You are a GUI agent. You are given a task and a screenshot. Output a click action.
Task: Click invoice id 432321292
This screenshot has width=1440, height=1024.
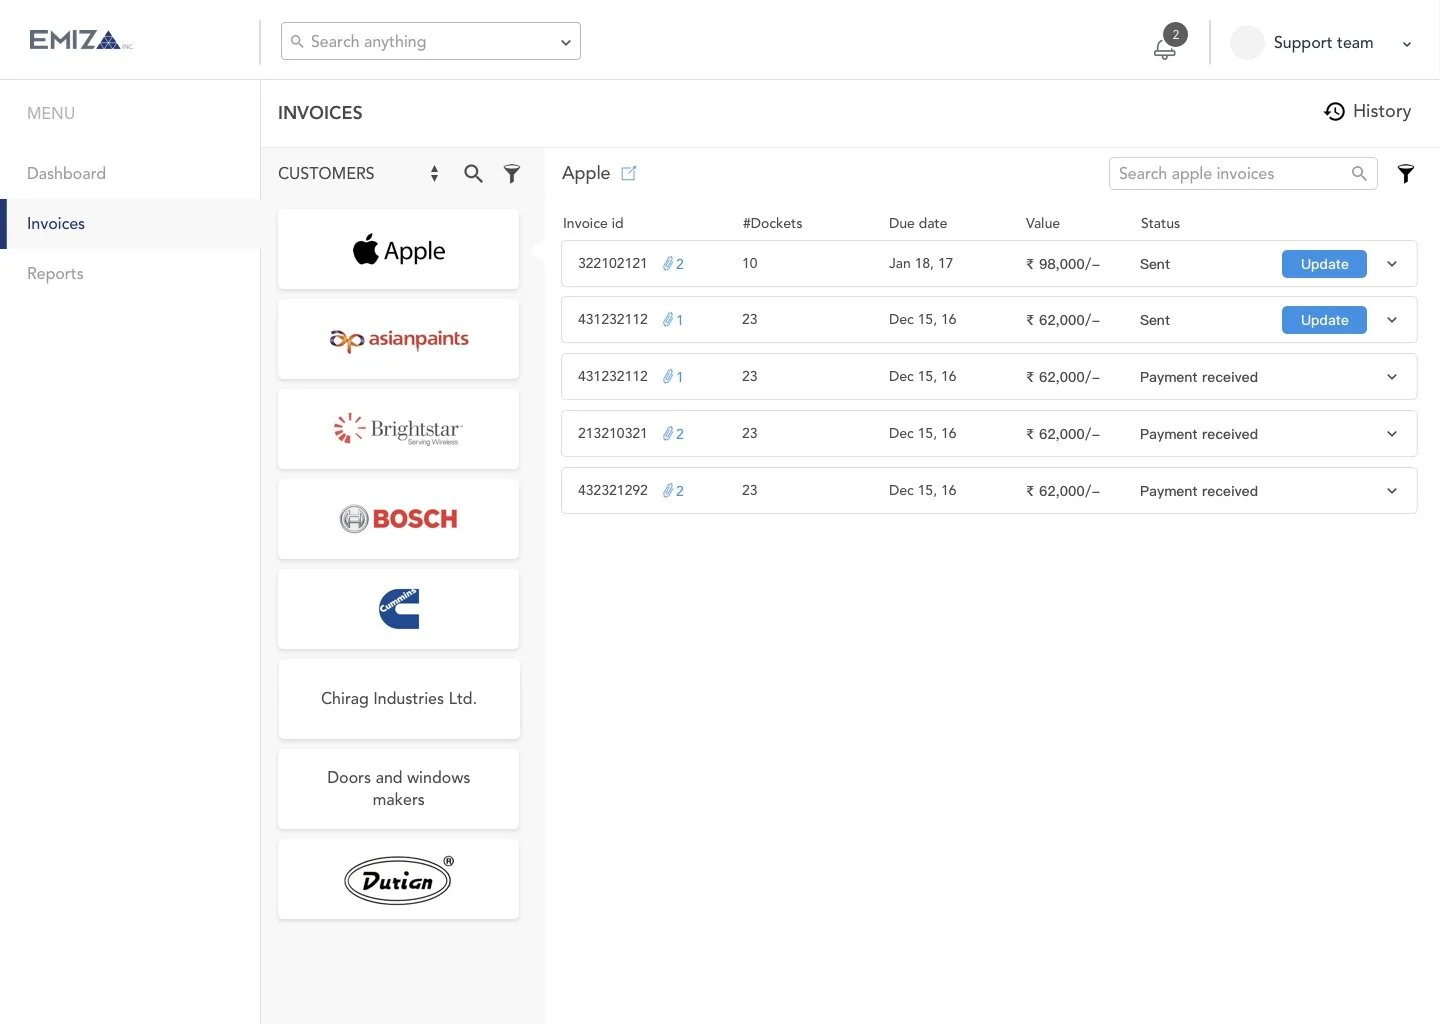[612, 490]
